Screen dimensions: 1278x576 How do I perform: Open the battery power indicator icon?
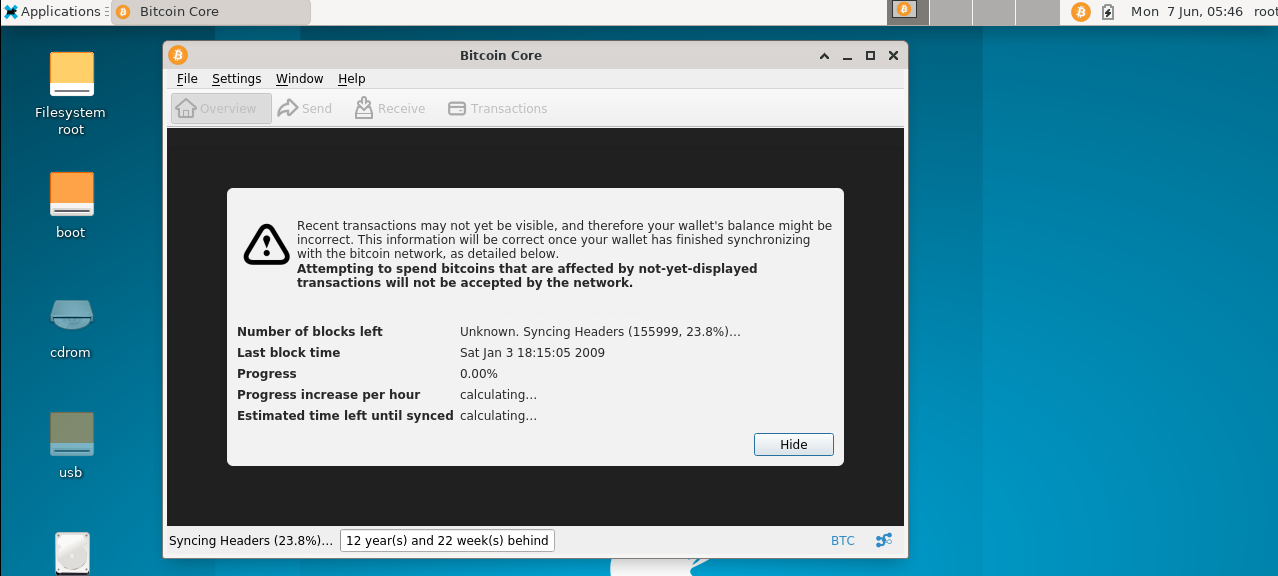click(x=1108, y=12)
